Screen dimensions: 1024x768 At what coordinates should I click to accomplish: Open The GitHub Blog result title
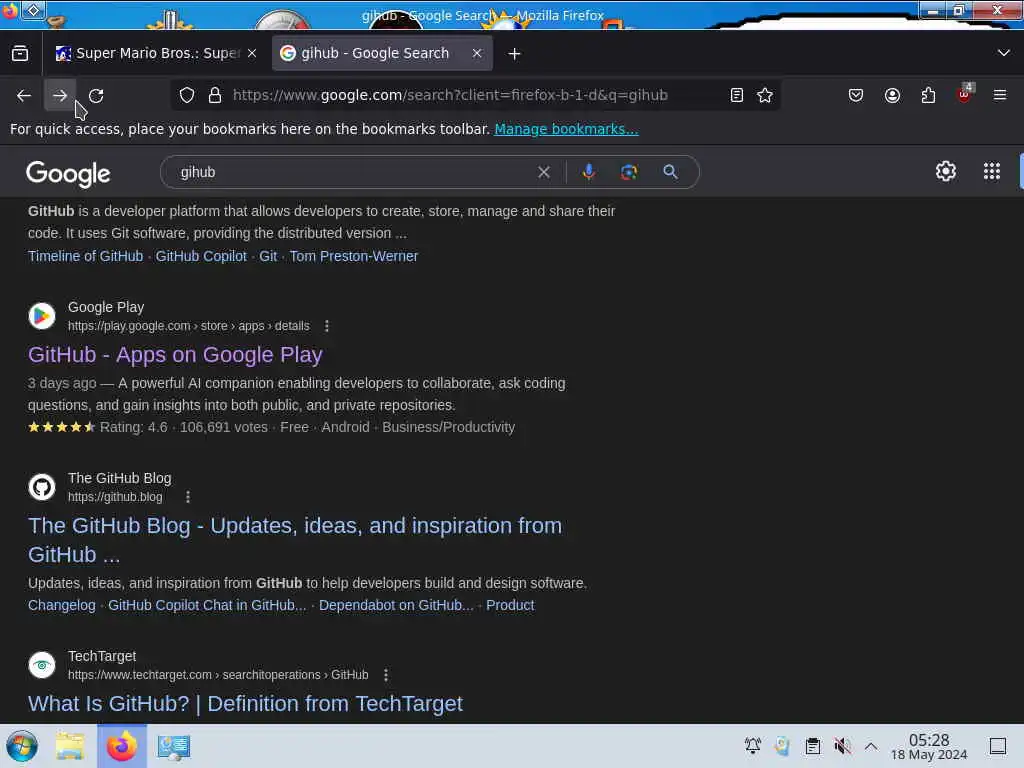295,540
